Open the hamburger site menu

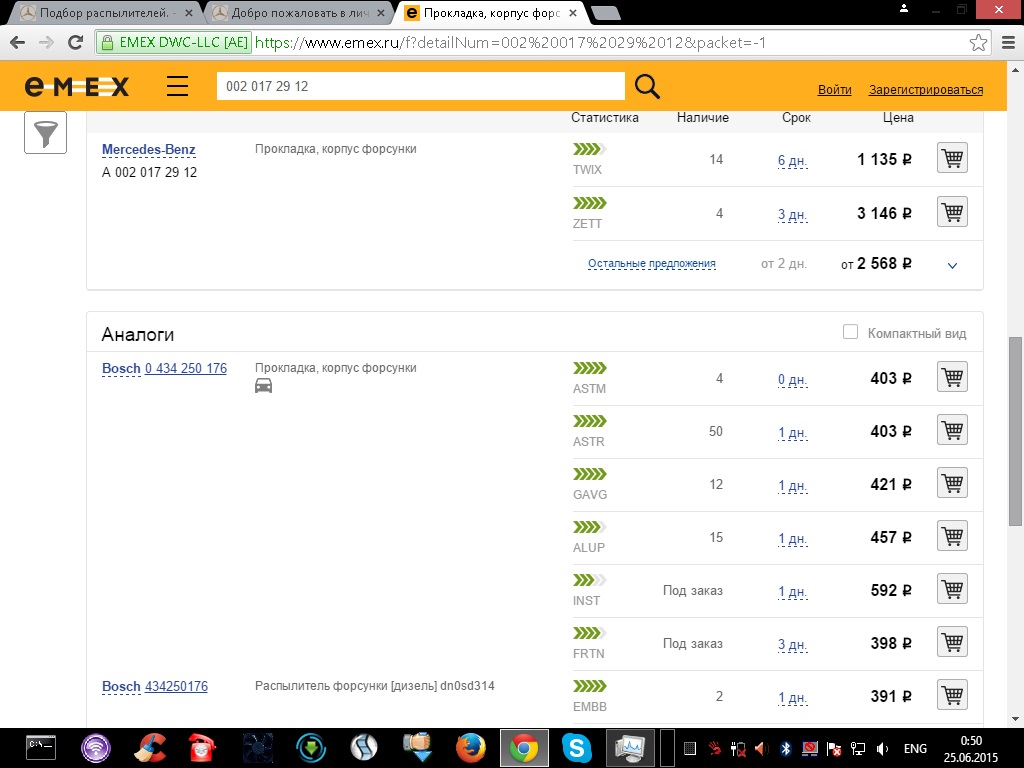pos(177,86)
